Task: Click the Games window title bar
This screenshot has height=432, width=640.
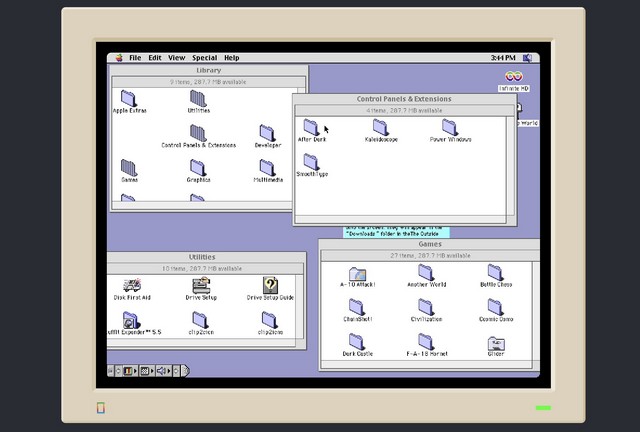Action: tap(429, 244)
